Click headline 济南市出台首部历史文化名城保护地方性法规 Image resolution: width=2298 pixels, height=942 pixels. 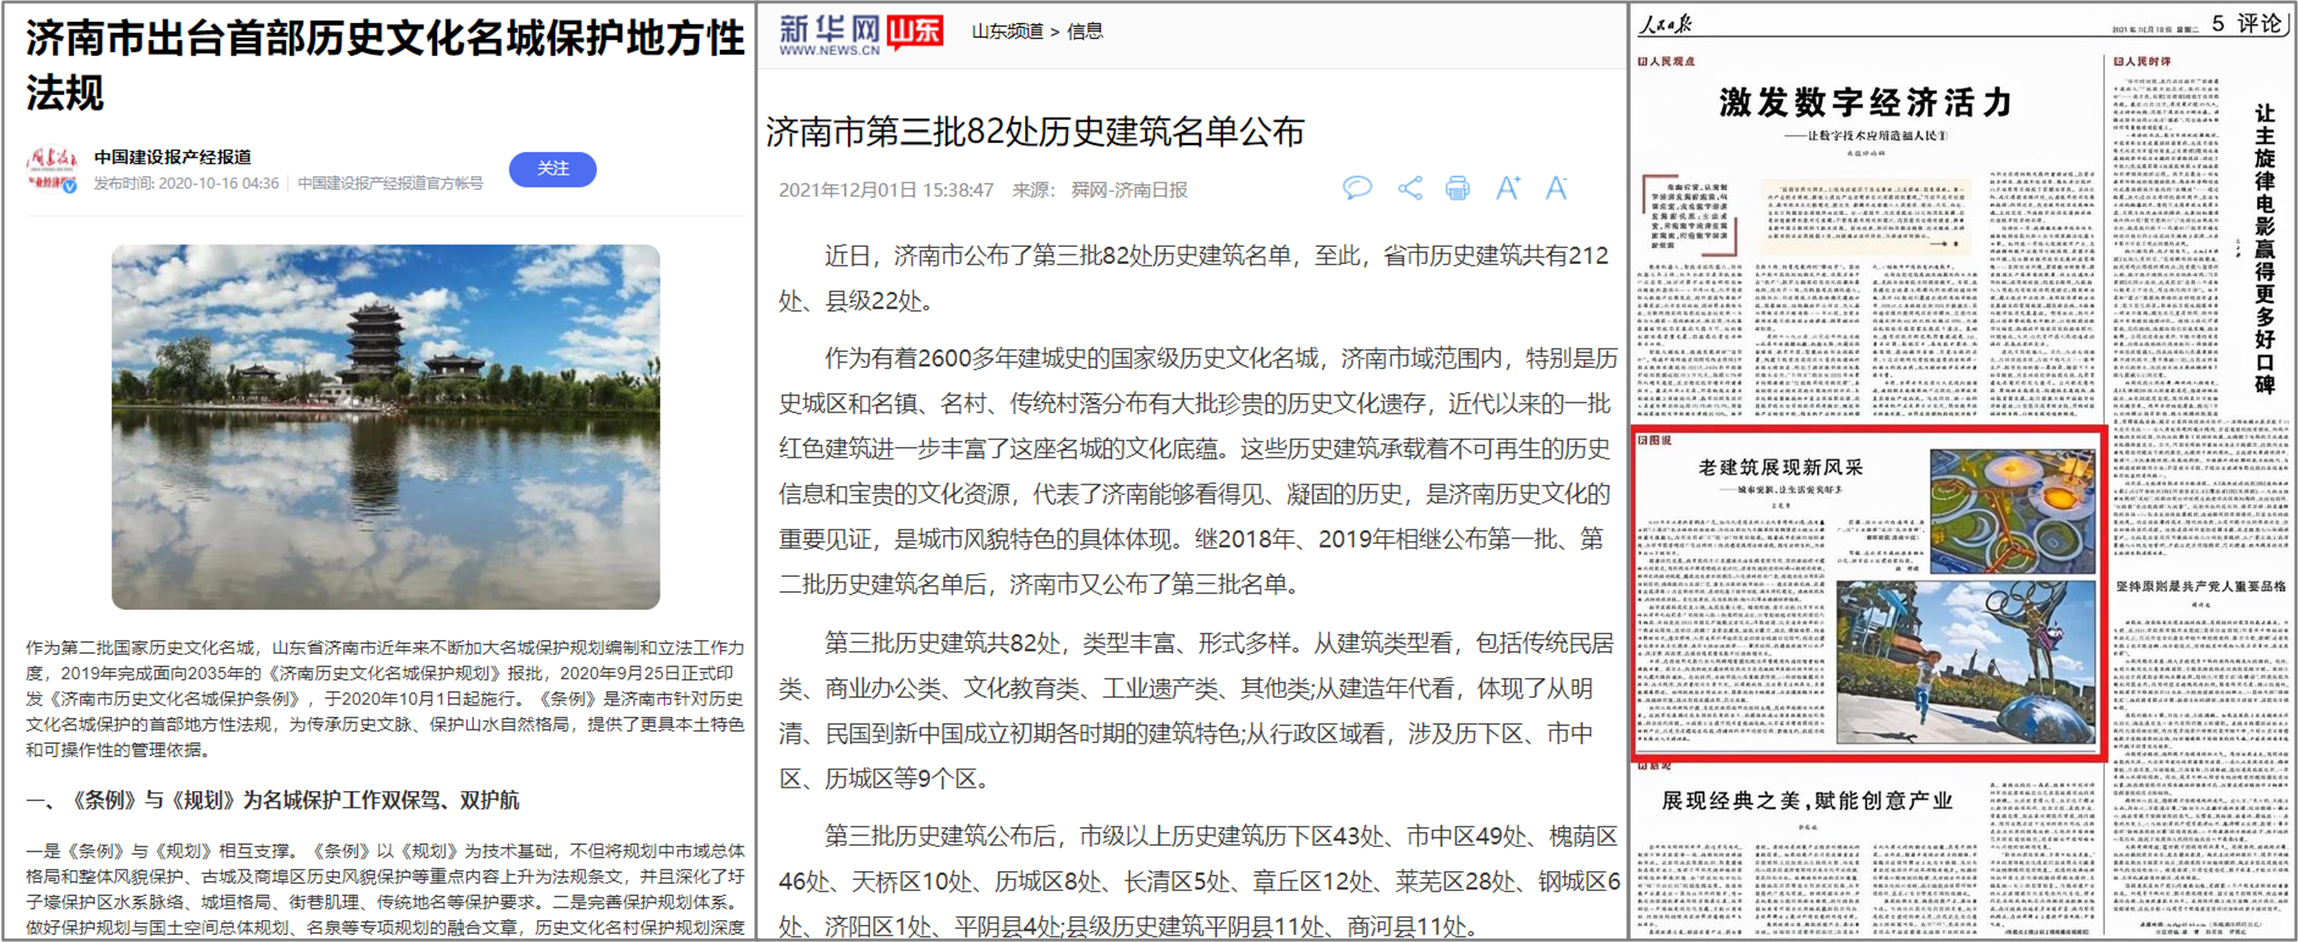click(385, 66)
